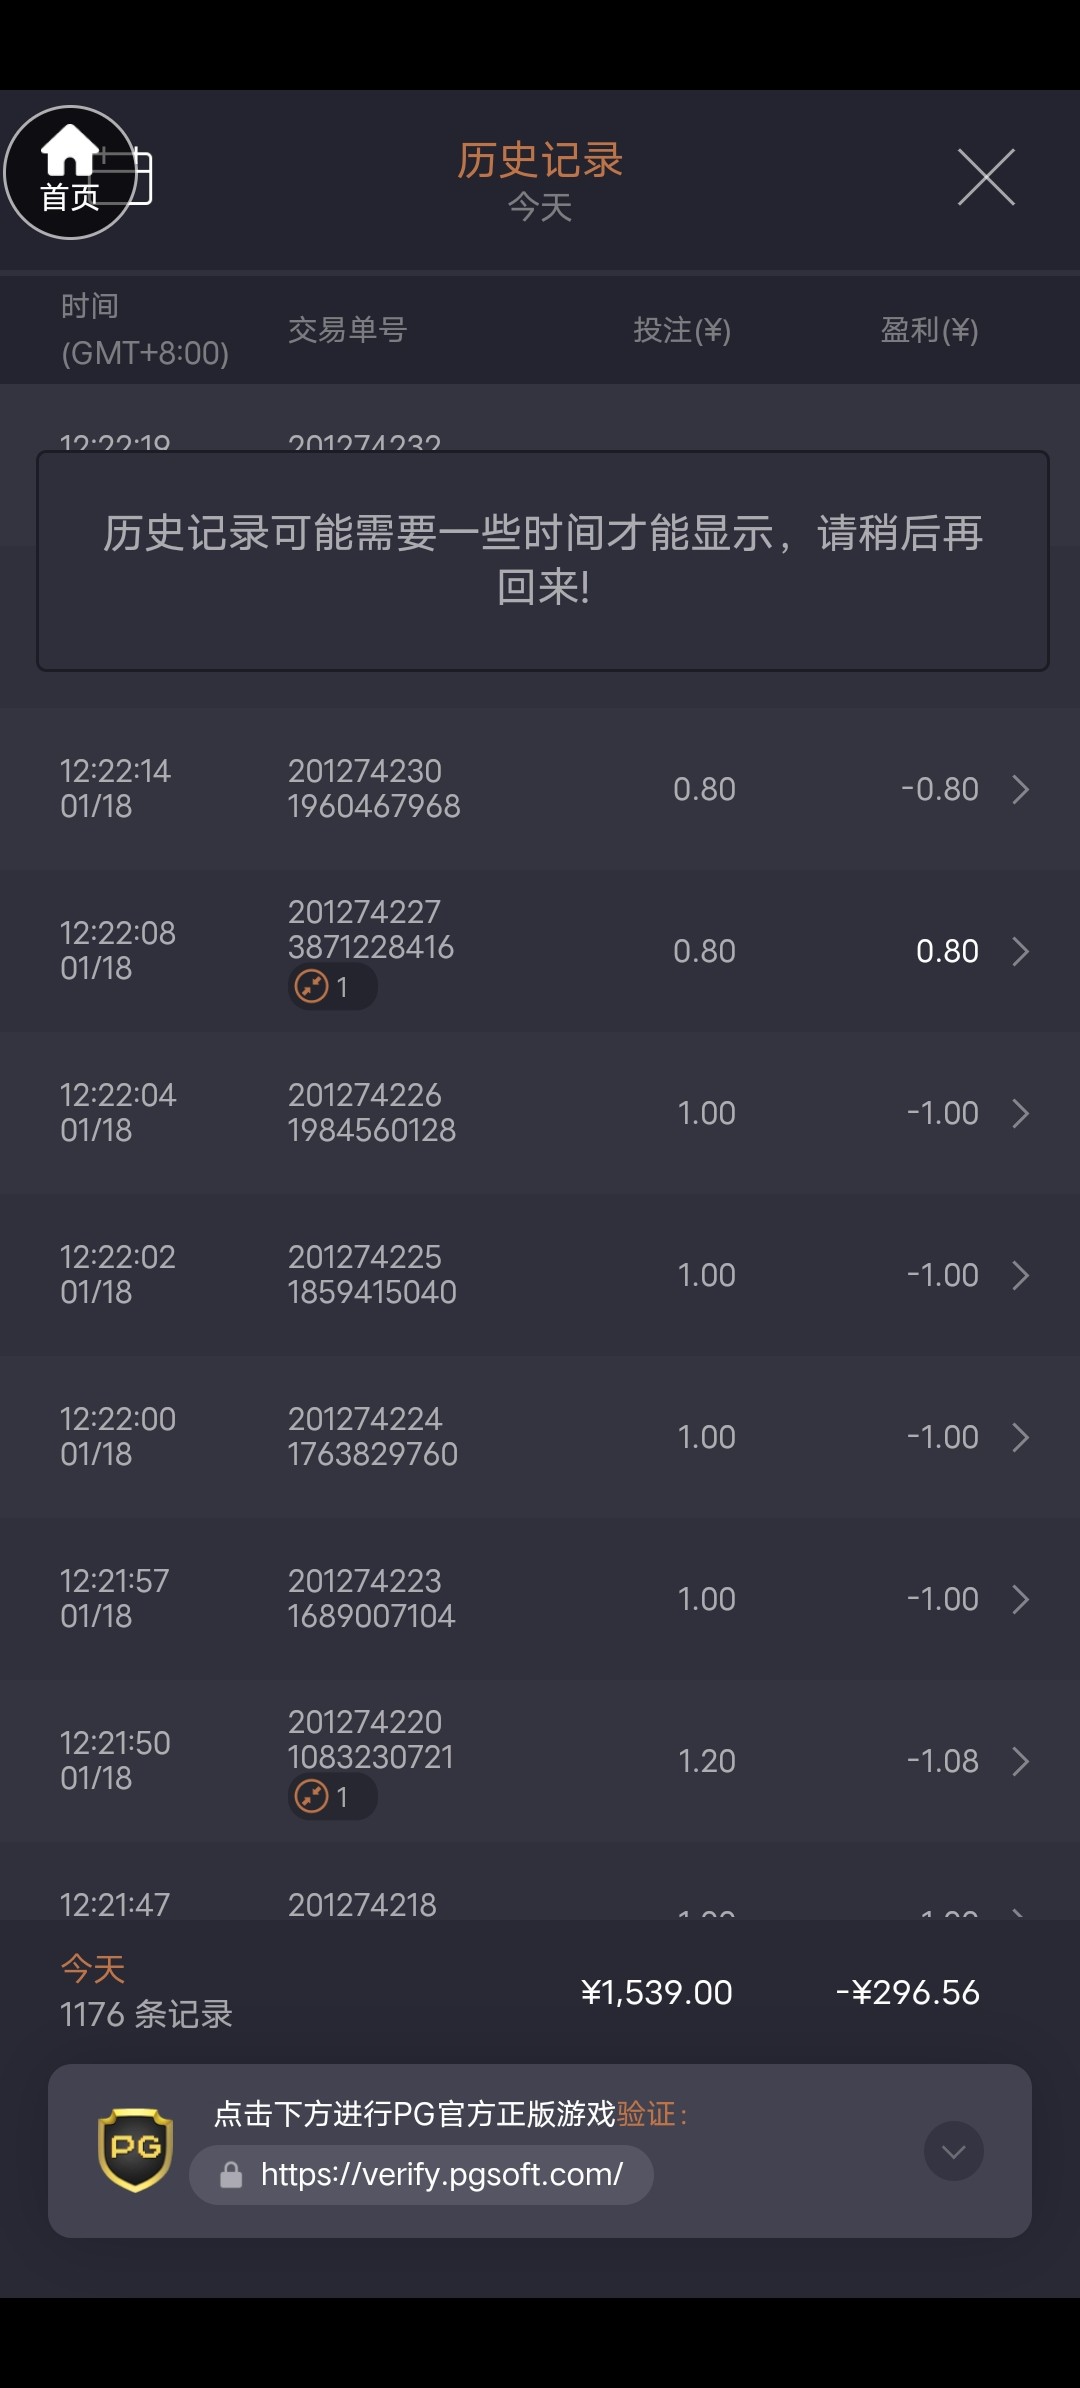Open the arrow for record 201274226
The image size is (1080, 2388).
pyautogui.click(x=1020, y=1113)
